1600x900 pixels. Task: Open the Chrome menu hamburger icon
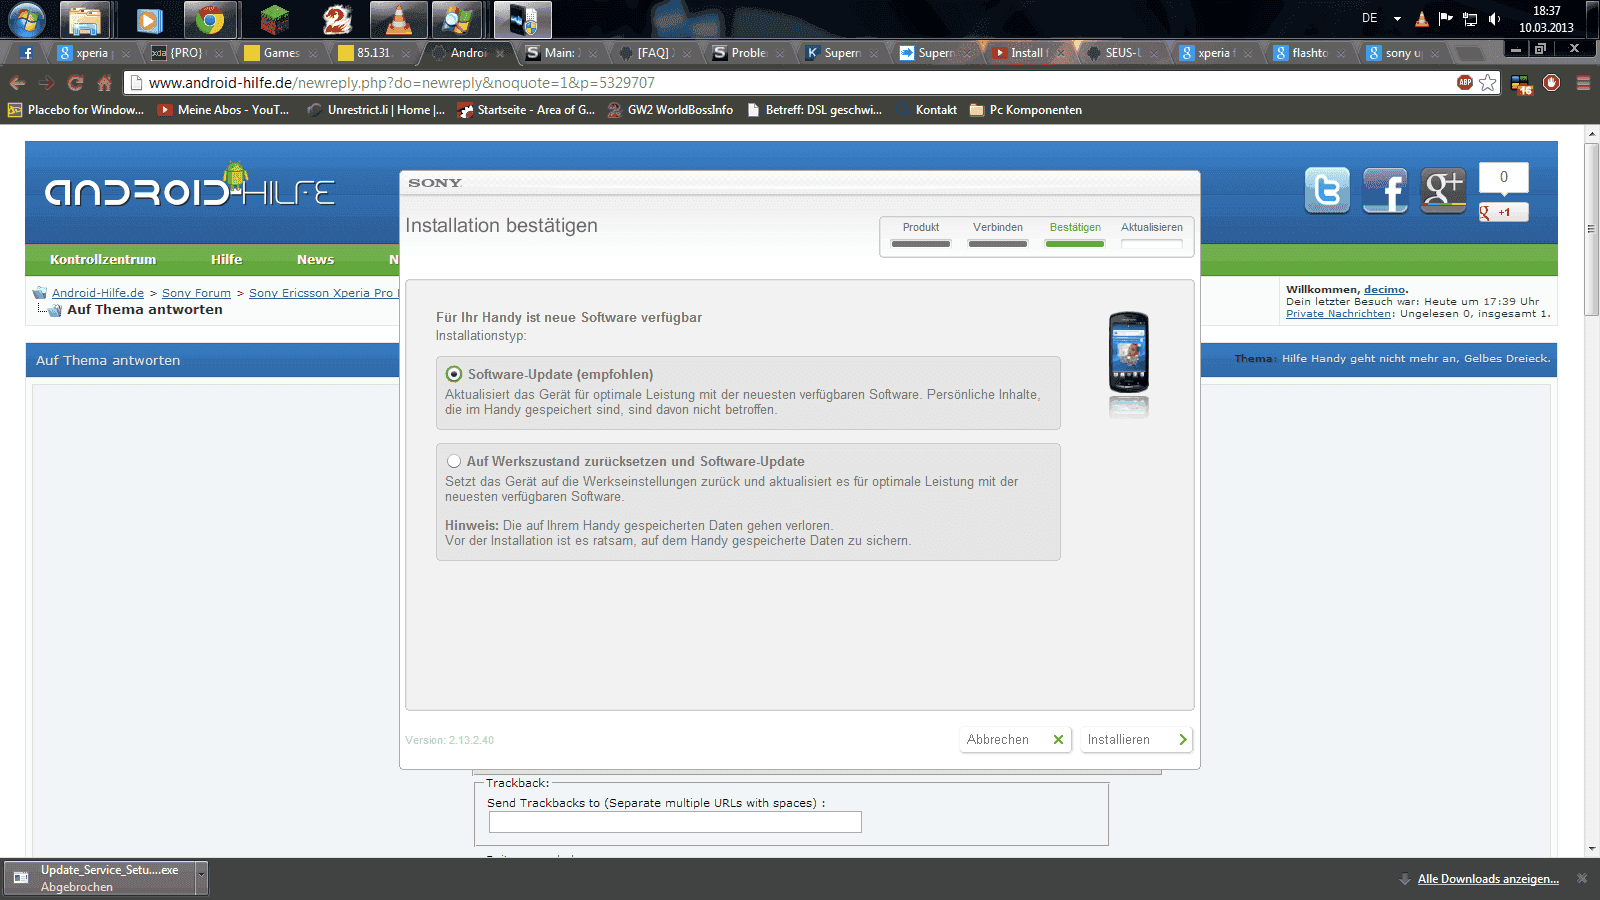pos(1583,83)
